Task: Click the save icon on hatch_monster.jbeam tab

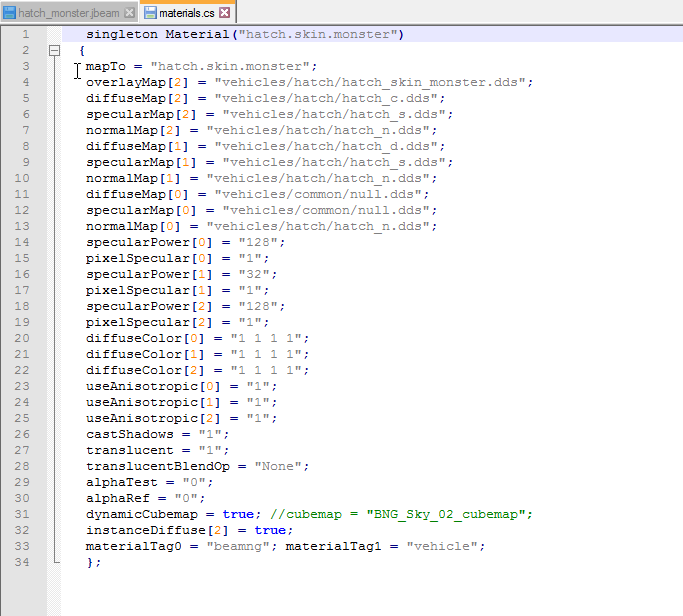Action: (9, 13)
